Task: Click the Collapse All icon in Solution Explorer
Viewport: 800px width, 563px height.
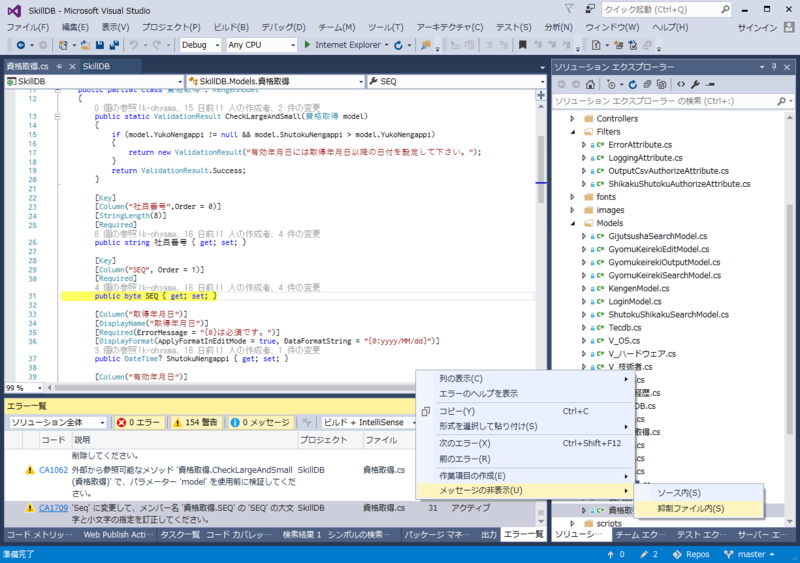Action: [x=647, y=84]
